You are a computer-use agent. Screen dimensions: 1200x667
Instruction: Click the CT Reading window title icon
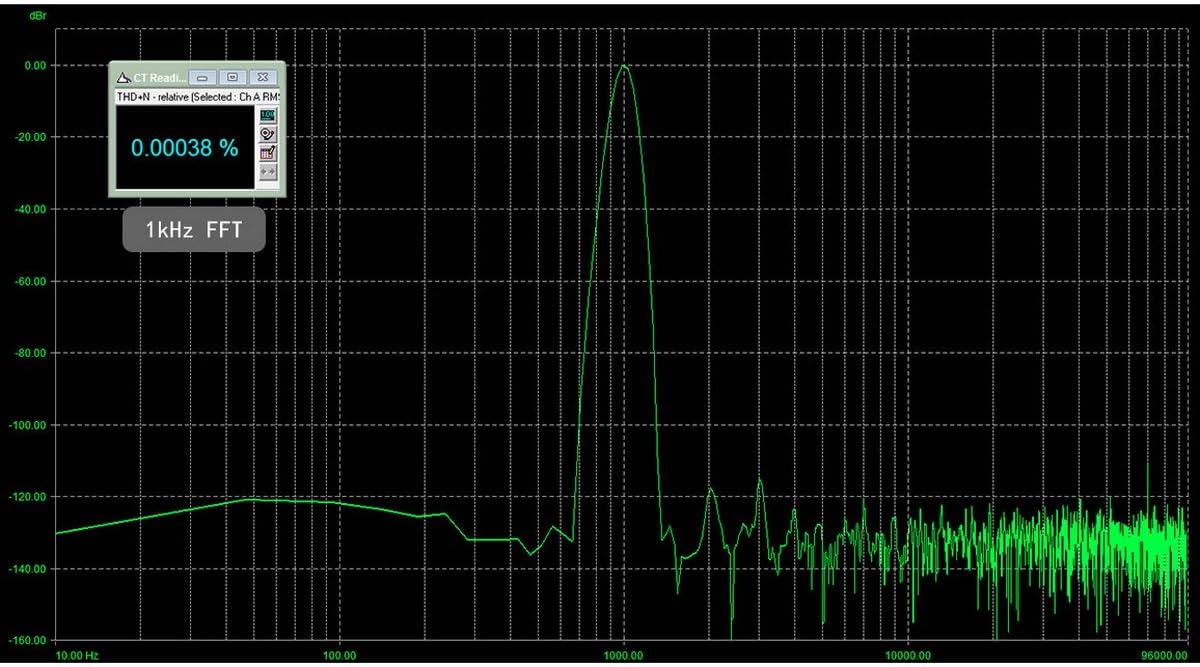(x=124, y=78)
